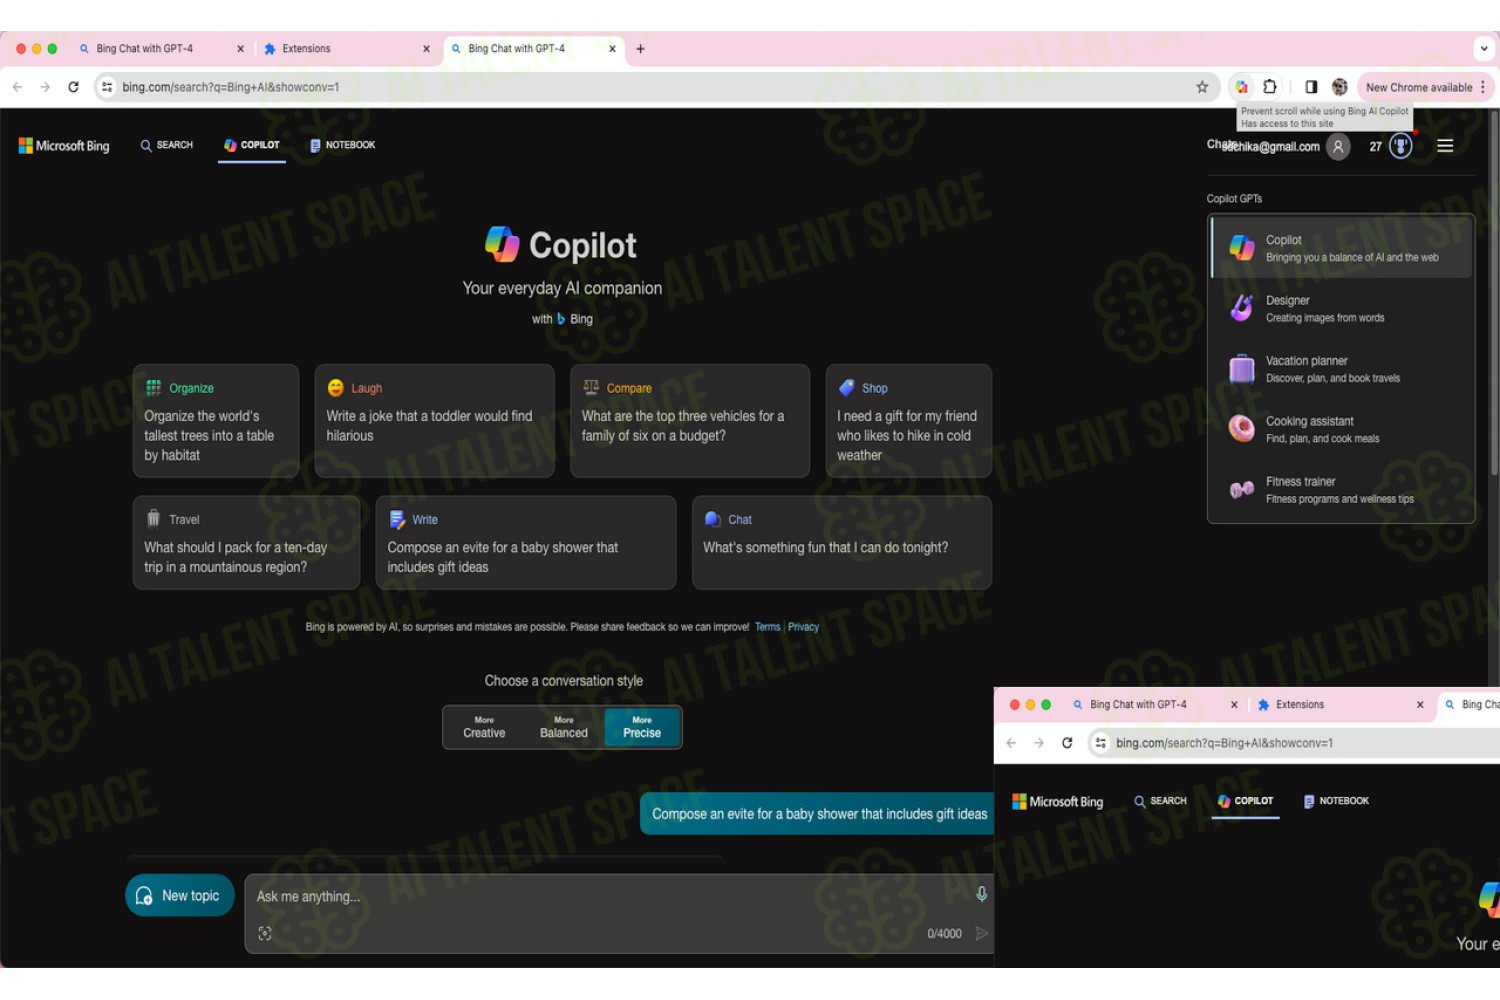The image size is (1500, 1000).
Task: Toggle the Chrome side panel icon
Action: click(1311, 87)
